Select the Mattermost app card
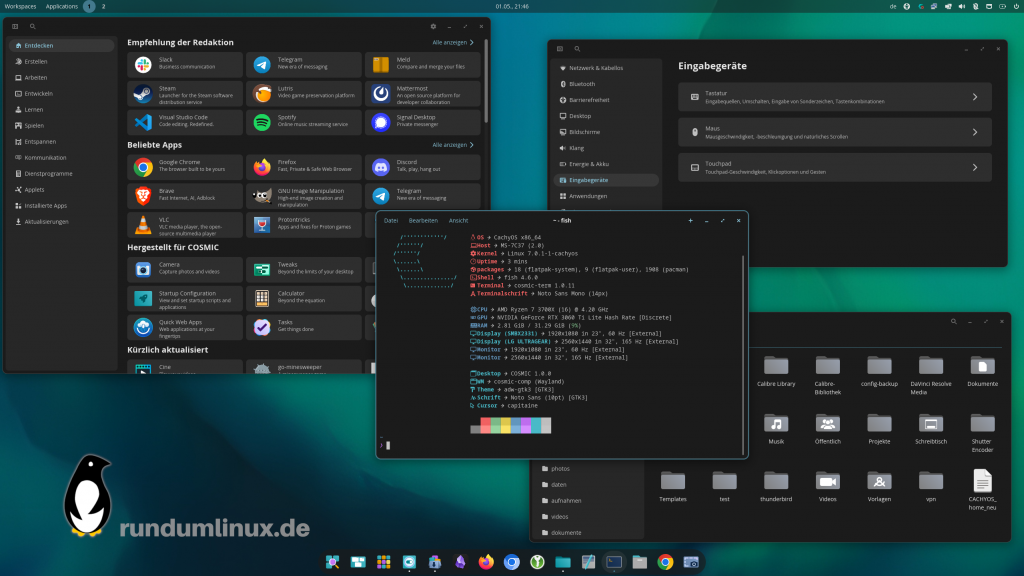 423,94
